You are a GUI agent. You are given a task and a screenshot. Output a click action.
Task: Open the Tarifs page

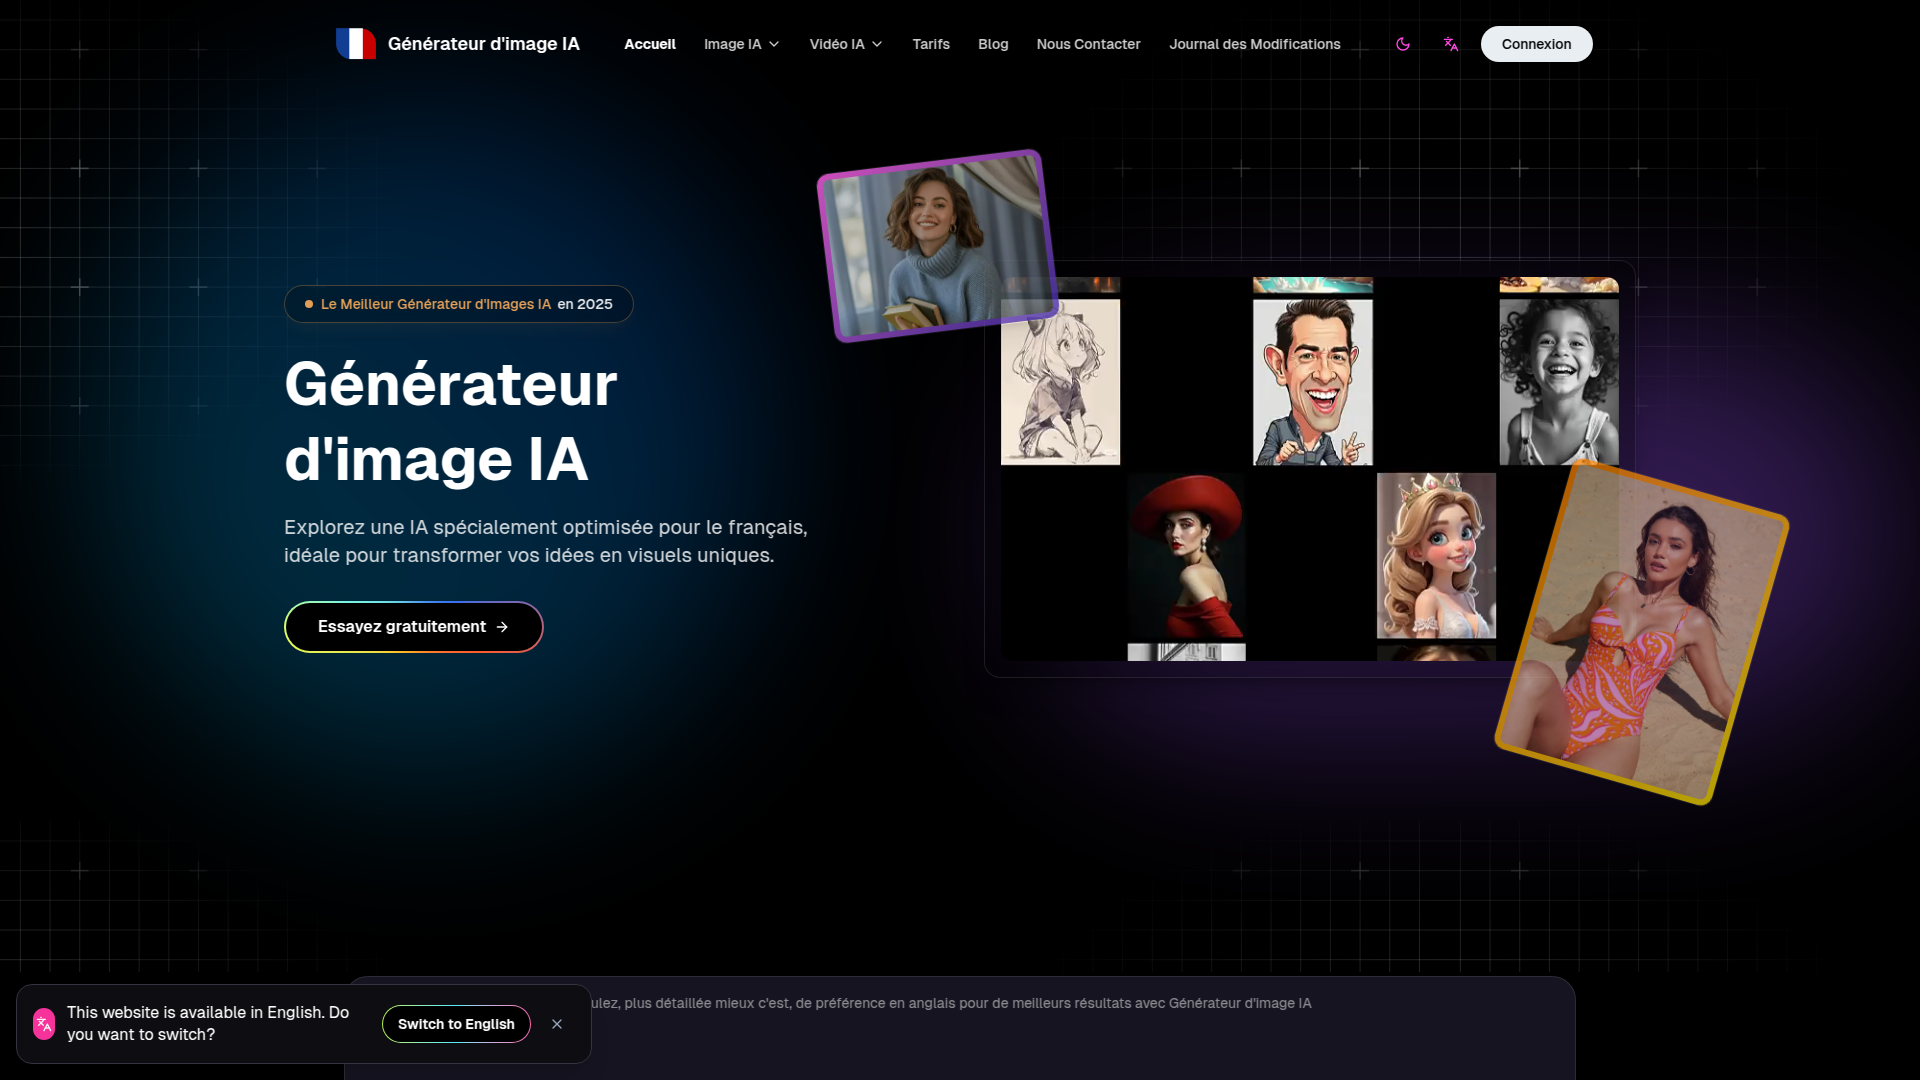point(931,44)
